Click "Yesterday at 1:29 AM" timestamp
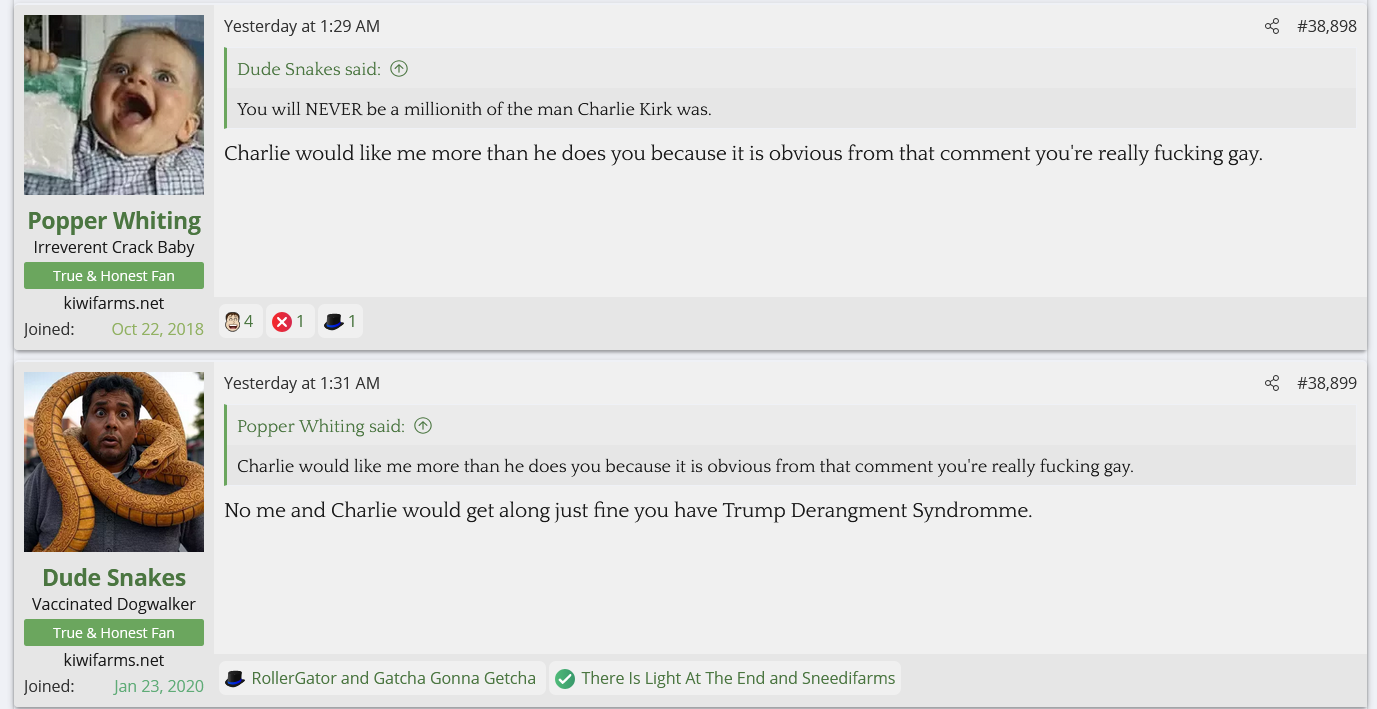This screenshot has width=1377, height=709. pyautogui.click(x=302, y=27)
